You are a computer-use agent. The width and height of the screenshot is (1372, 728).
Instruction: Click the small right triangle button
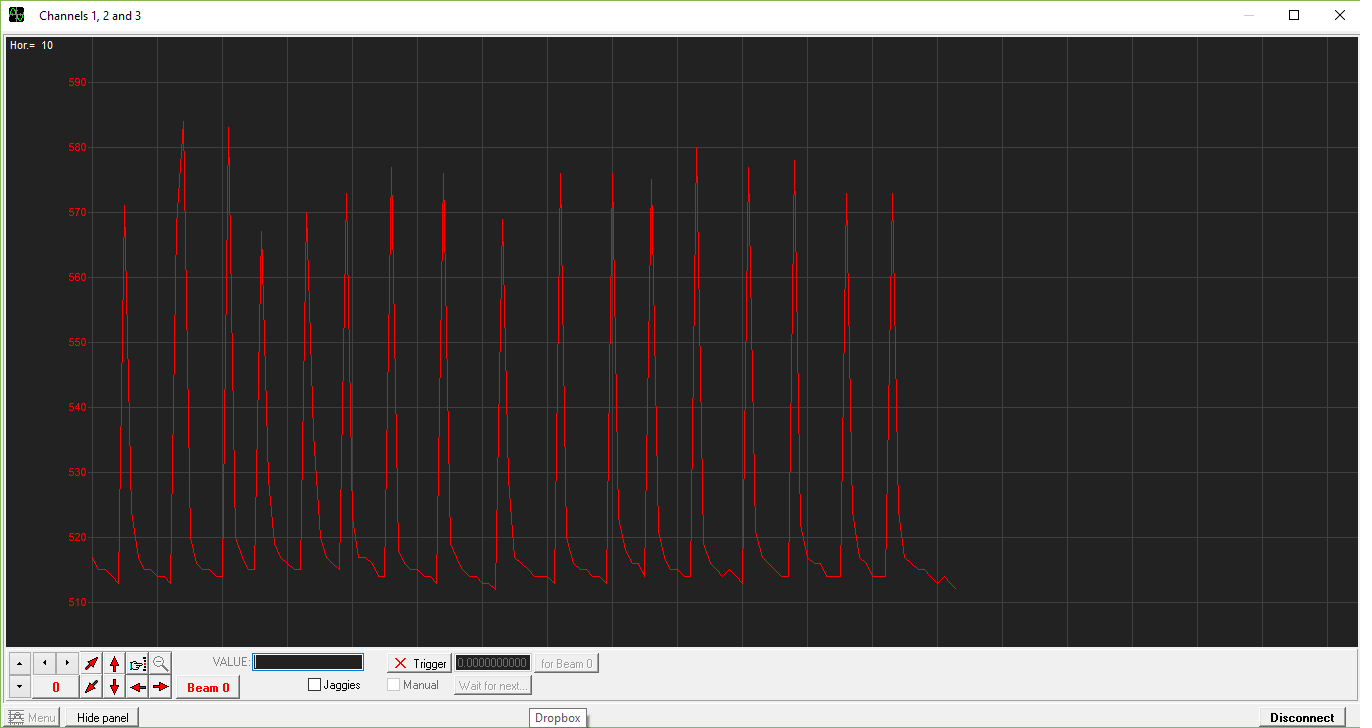coord(67,663)
